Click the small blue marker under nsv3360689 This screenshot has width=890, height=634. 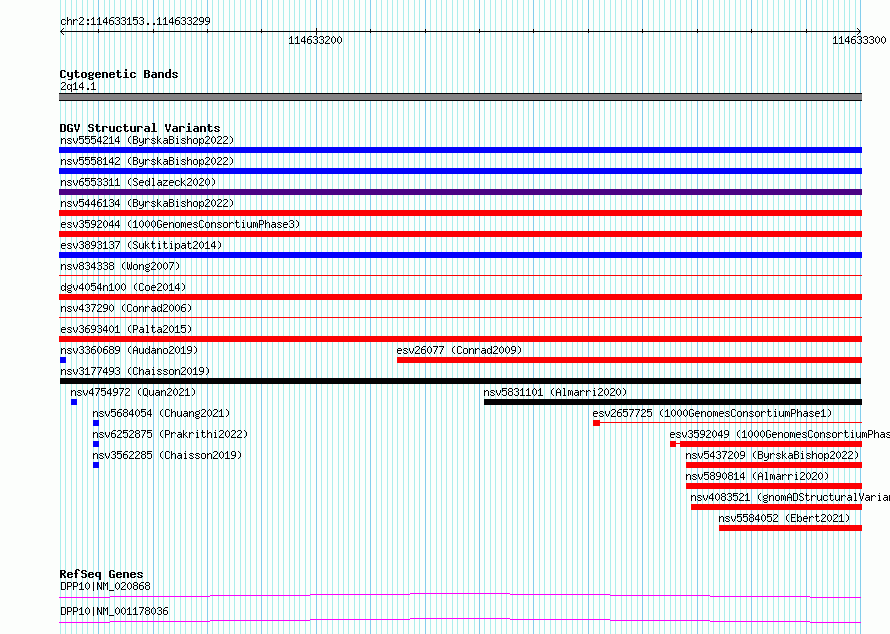(63, 360)
